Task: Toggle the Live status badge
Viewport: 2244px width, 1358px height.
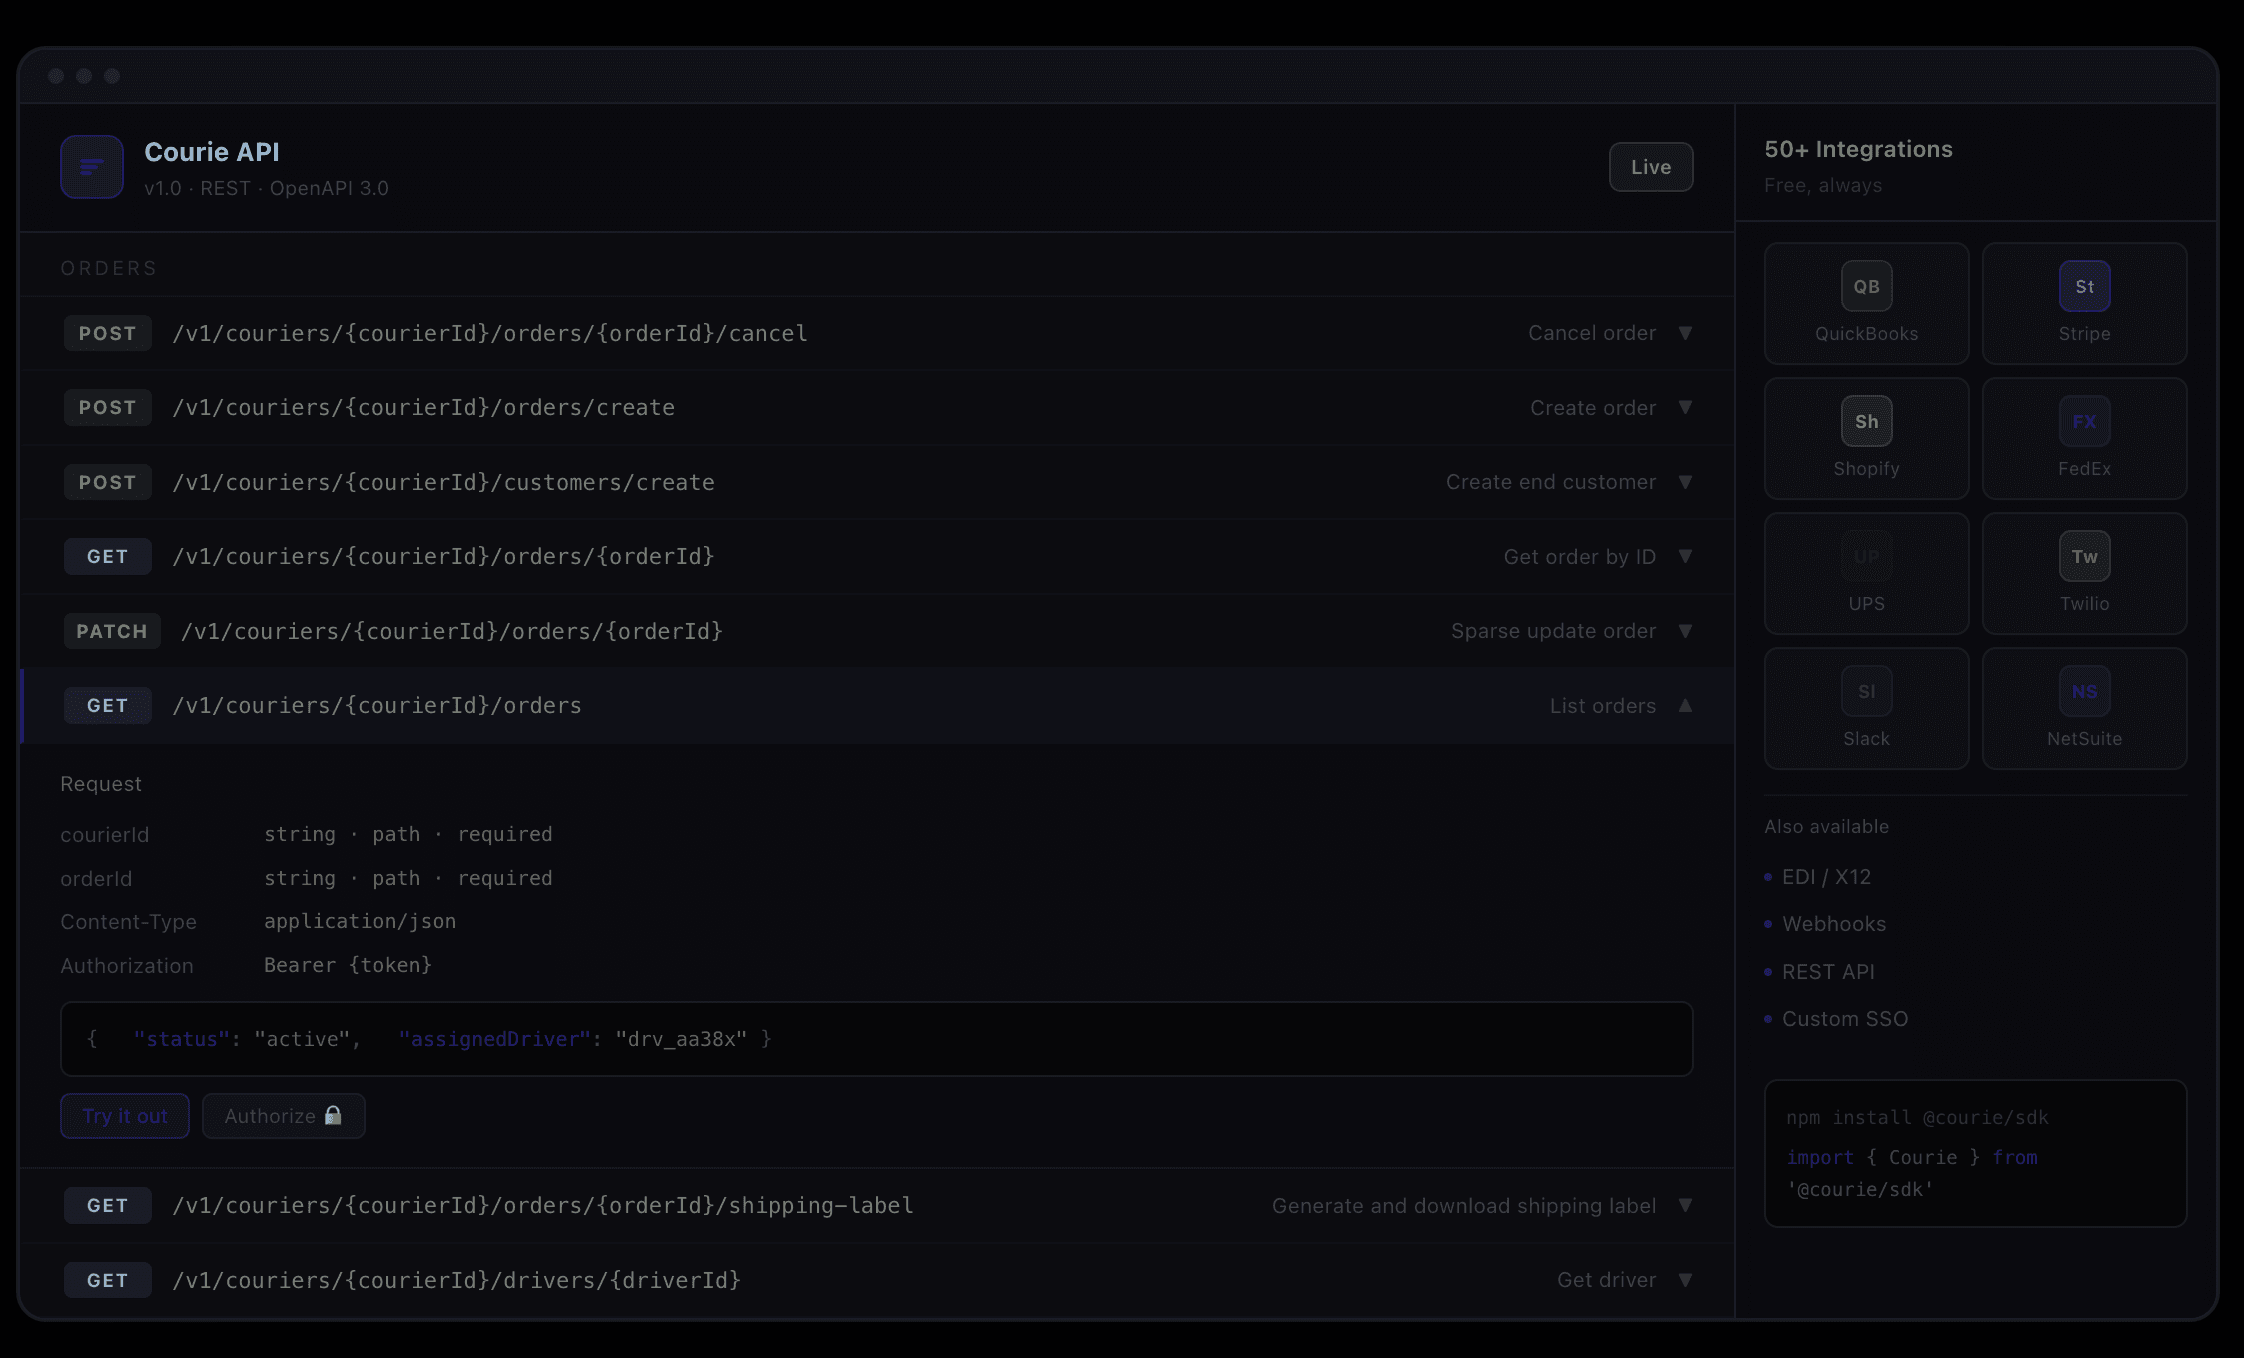Action: pyautogui.click(x=1650, y=167)
